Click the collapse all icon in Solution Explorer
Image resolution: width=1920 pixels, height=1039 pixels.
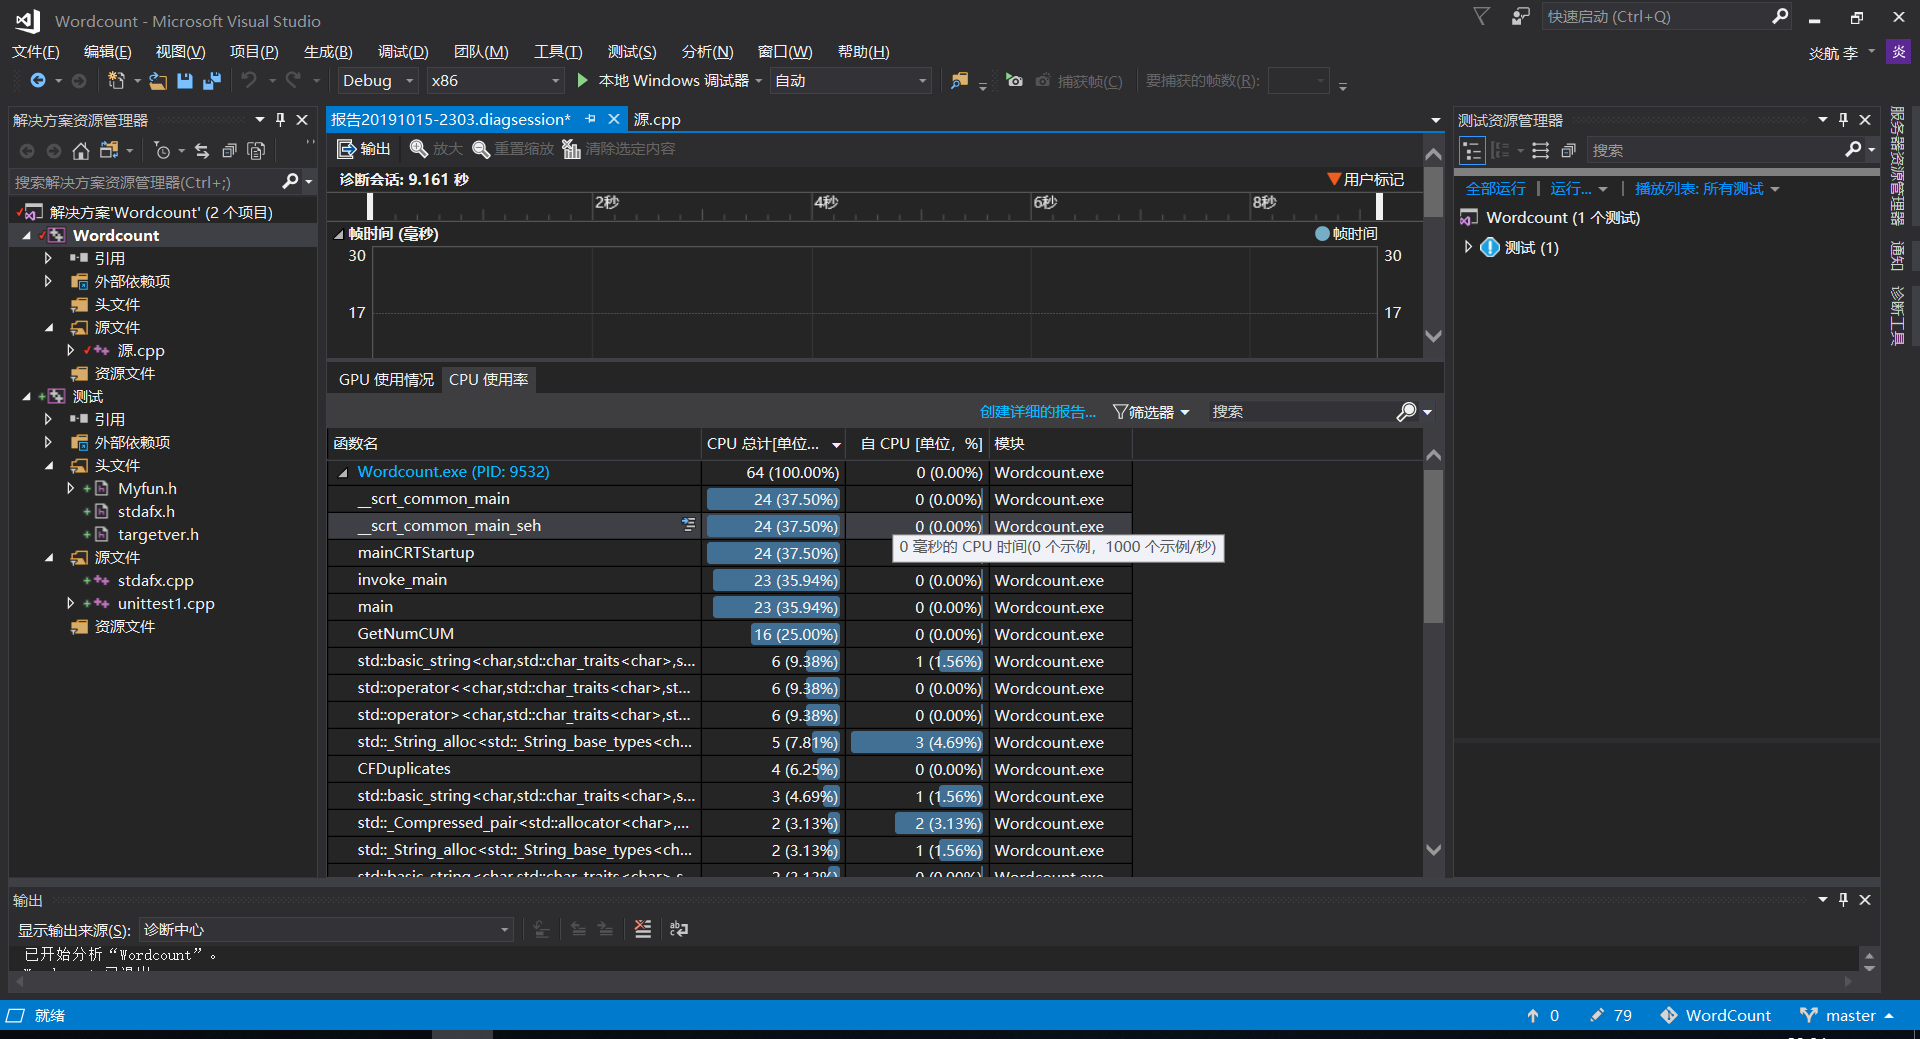click(229, 151)
